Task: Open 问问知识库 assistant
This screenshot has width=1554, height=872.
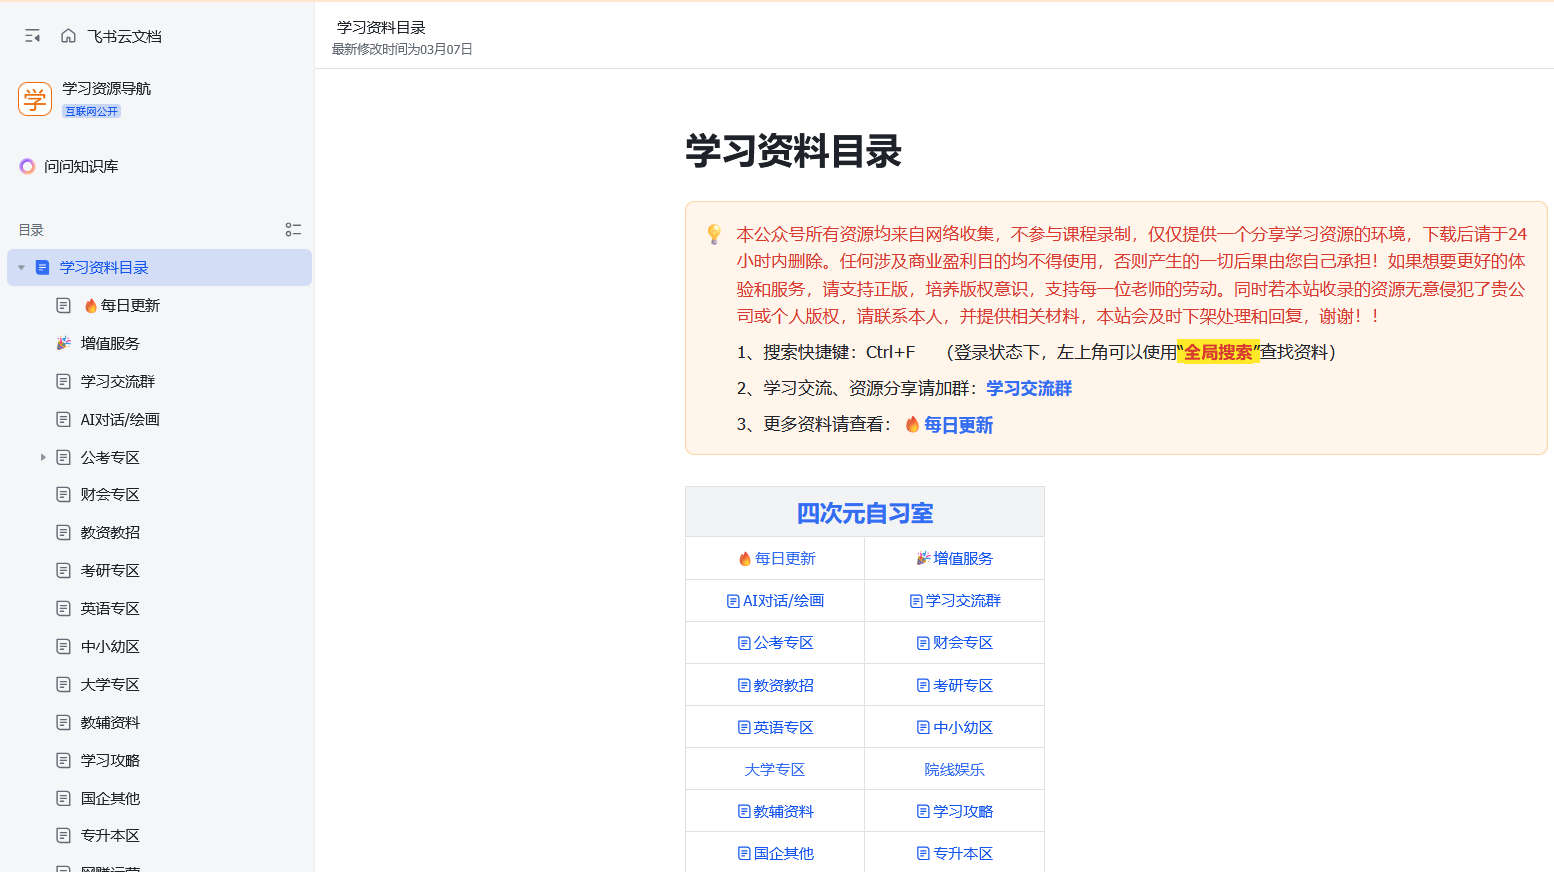Action: [x=69, y=166]
